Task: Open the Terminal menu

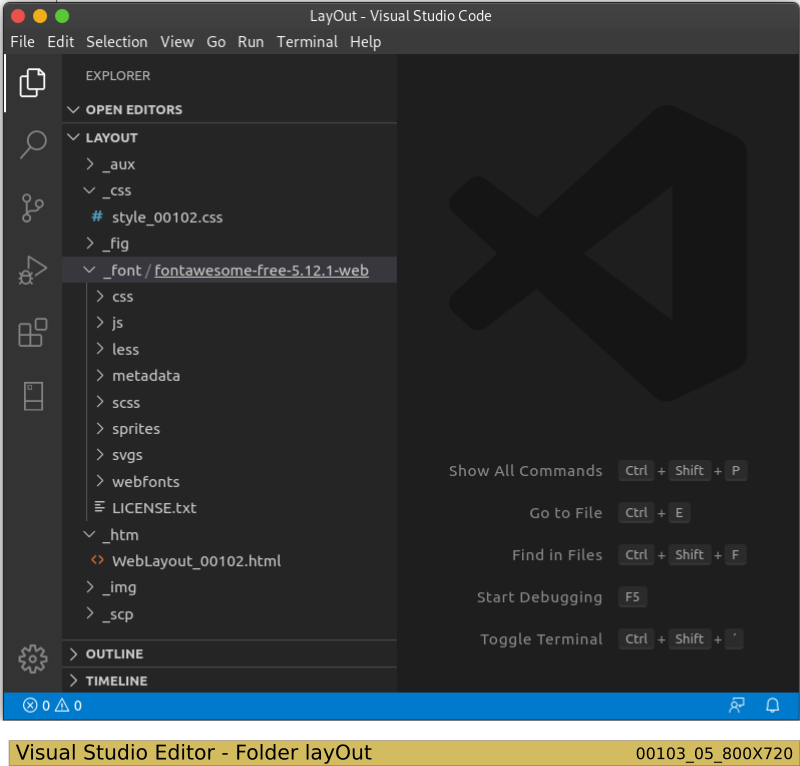Action: coord(307,42)
